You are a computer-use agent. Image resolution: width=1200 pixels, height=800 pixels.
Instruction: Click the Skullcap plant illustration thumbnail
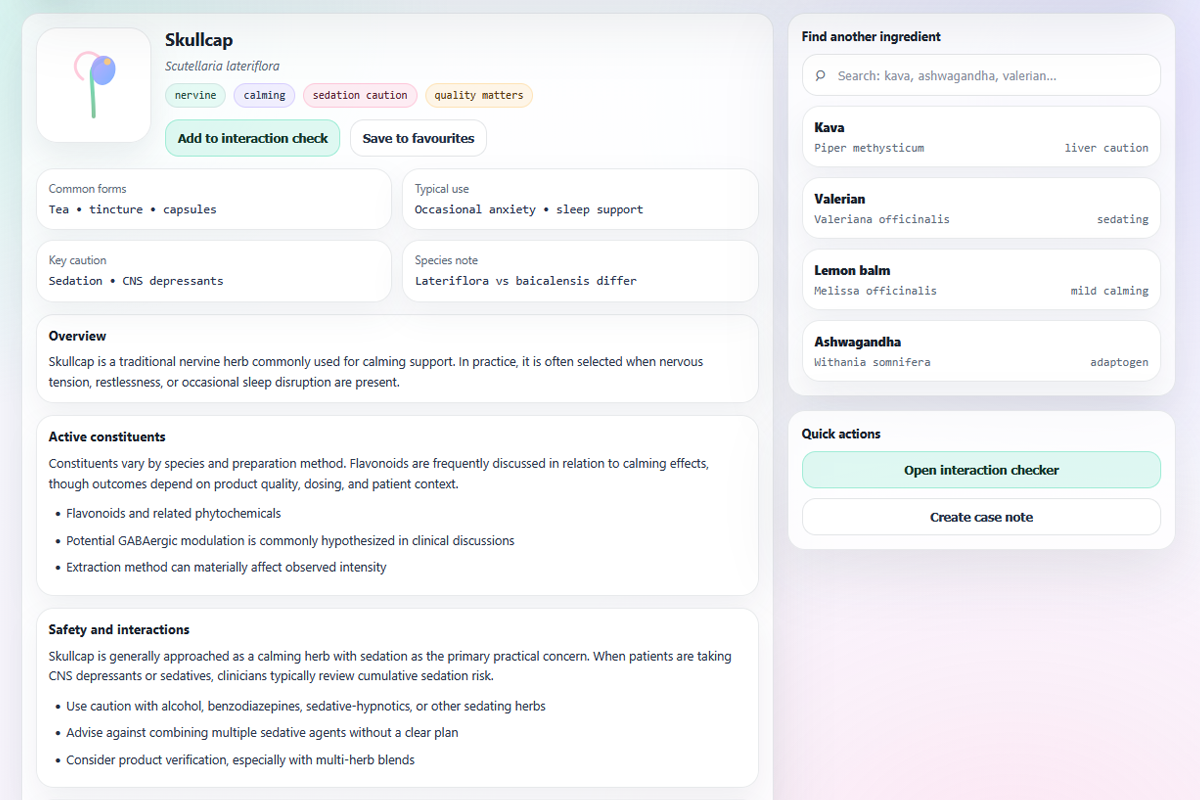point(94,85)
